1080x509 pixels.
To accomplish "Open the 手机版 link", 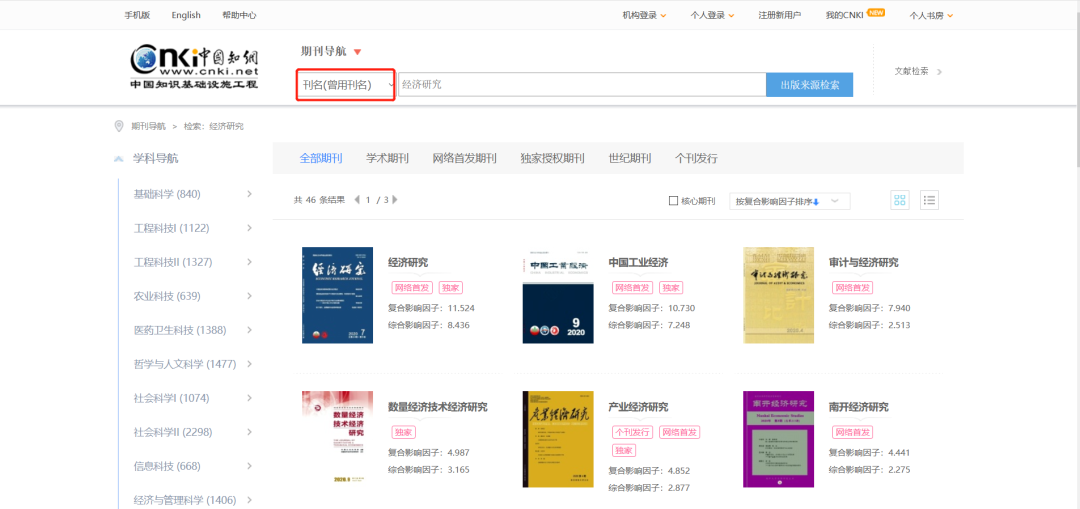I will [137, 15].
